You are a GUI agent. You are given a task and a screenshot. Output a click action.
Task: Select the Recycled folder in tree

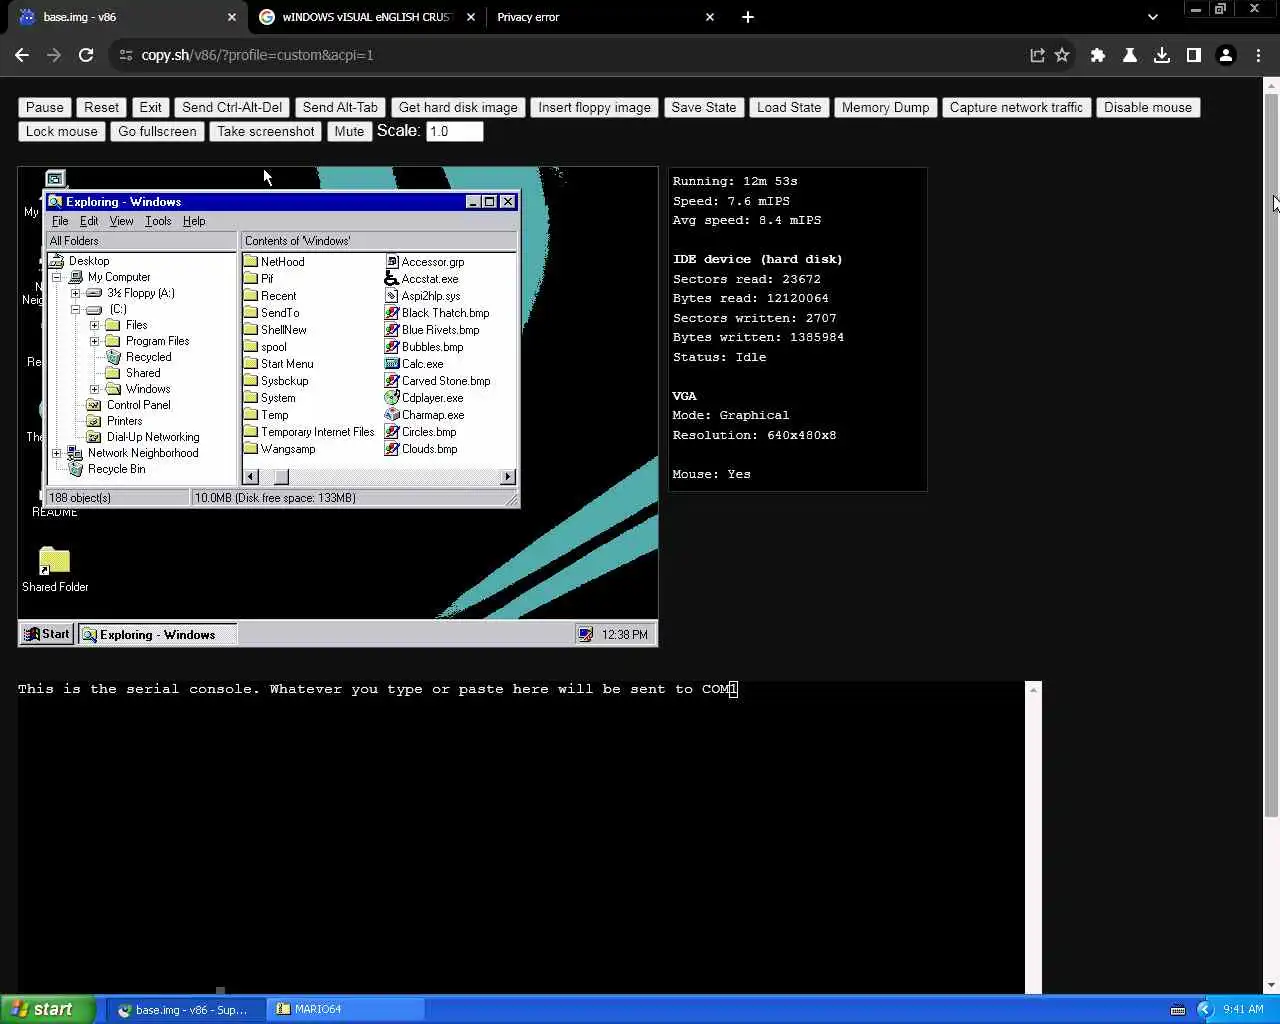(x=148, y=357)
